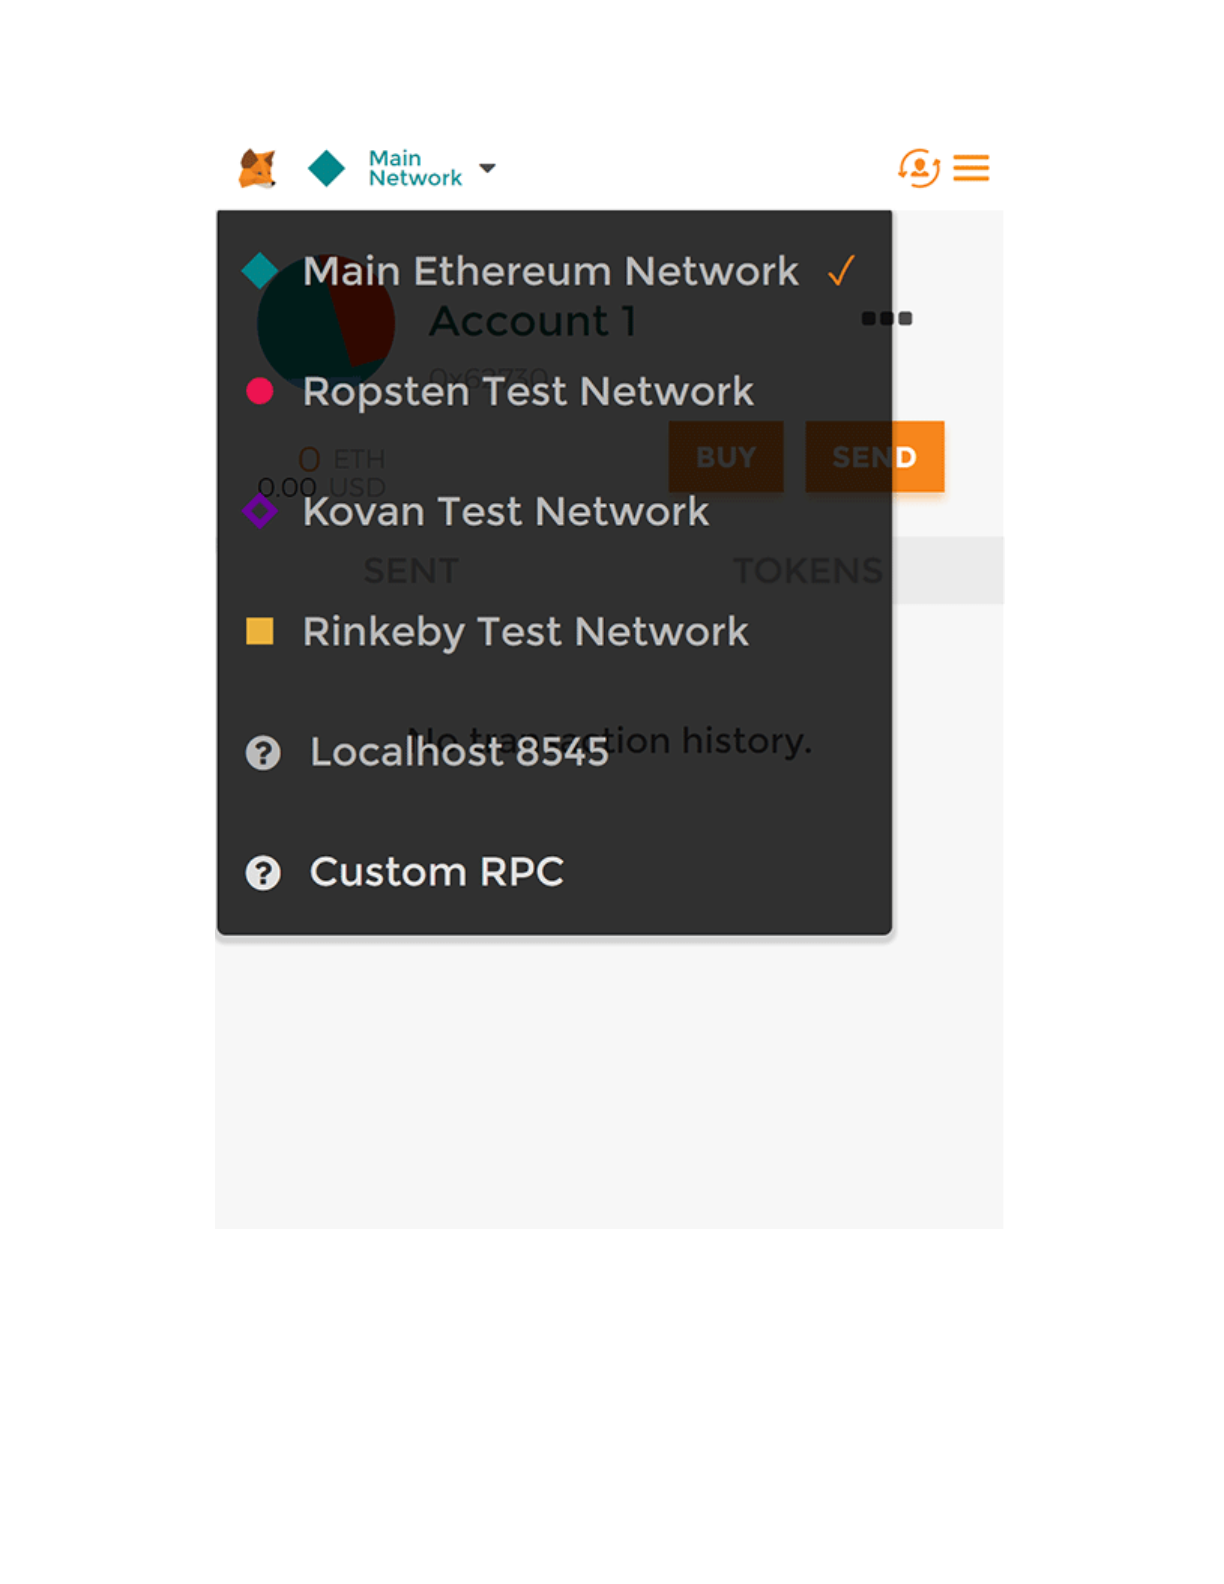Open the orange hamburger menu
This screenshot has width=1224, height=1584.
pos(971,168)
